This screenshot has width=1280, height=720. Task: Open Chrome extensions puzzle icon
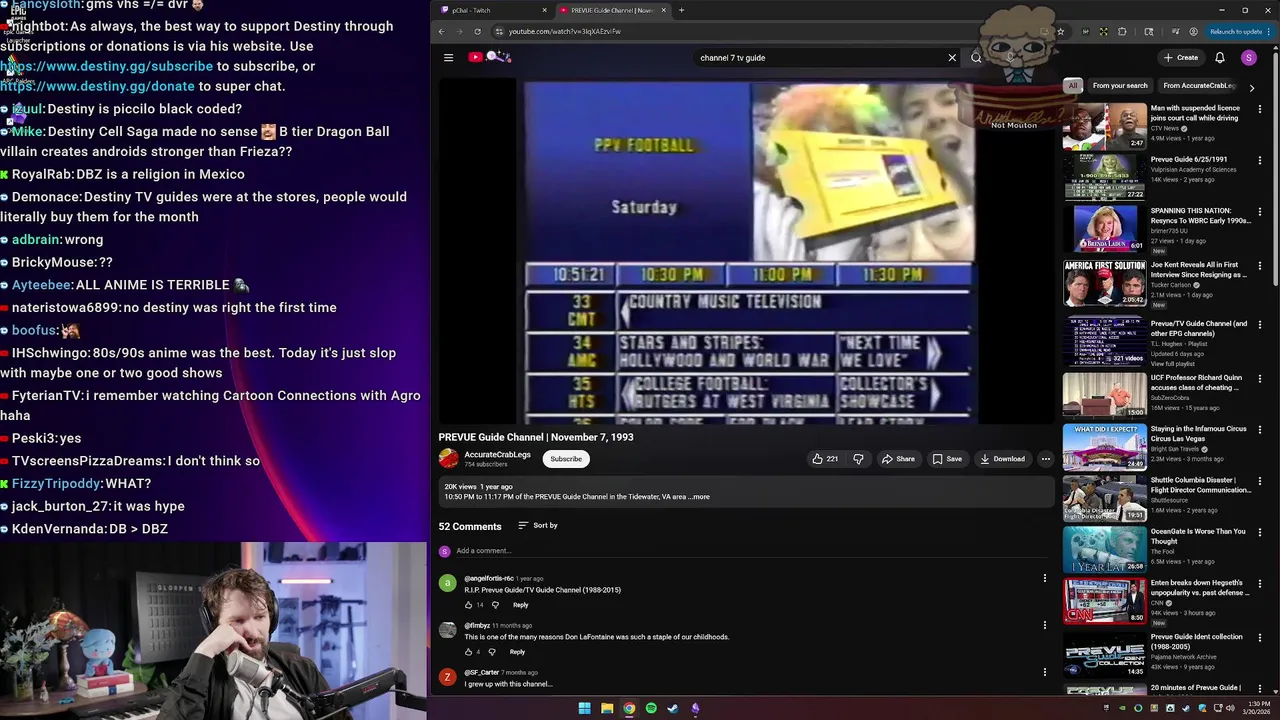[1123, 31]
